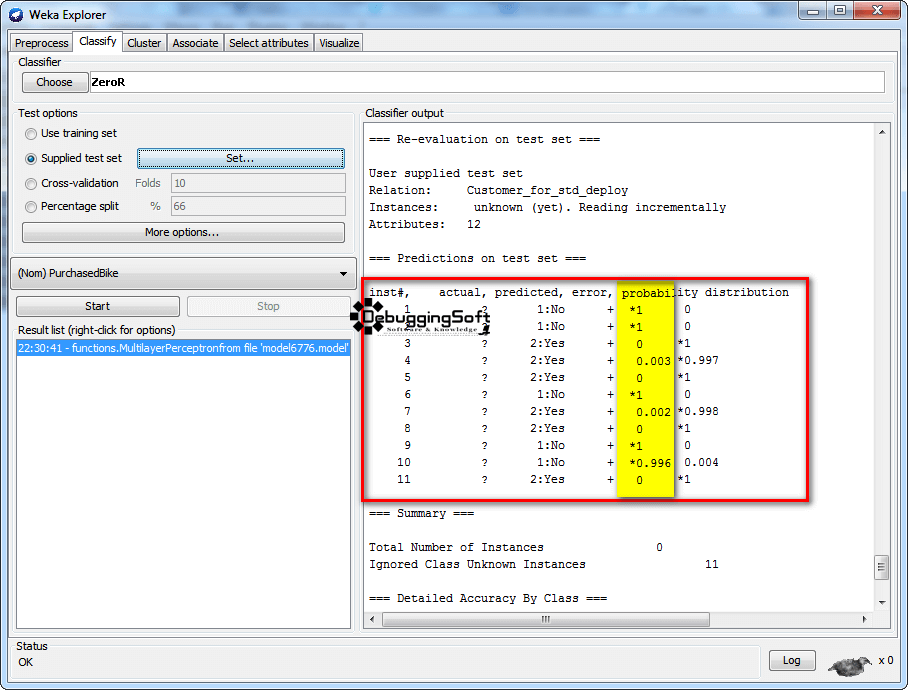The width and height of the screenshot is (908, 690).
Task: Click the output scroll right arrow
Action: (865, 619)
